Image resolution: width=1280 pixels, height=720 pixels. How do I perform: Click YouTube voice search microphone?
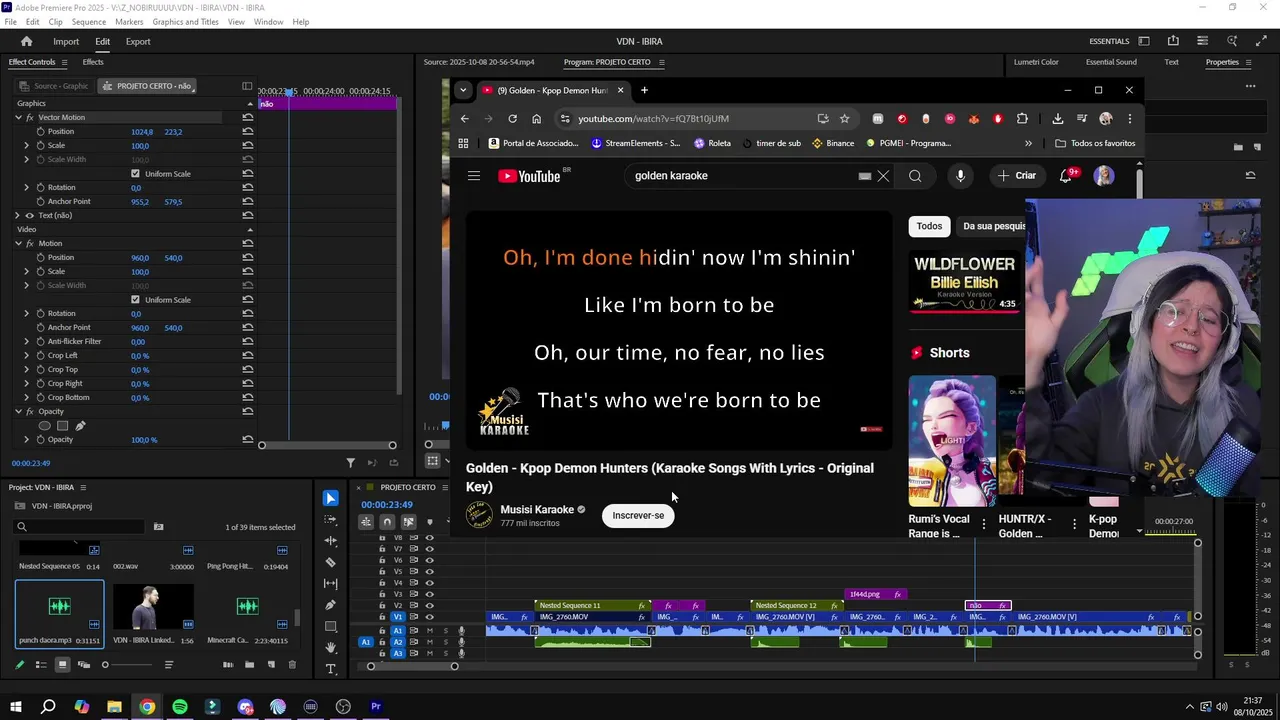point(960,176)
